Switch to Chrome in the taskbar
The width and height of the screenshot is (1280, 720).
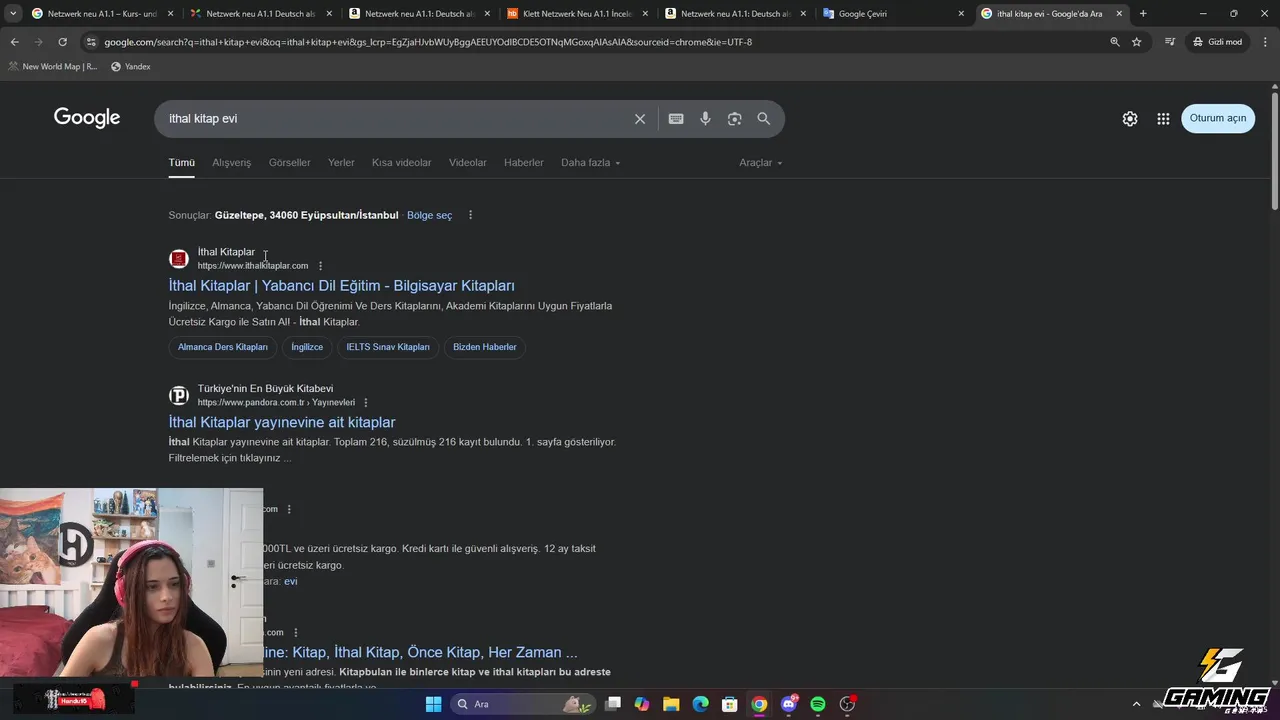(x=759, y=704)
